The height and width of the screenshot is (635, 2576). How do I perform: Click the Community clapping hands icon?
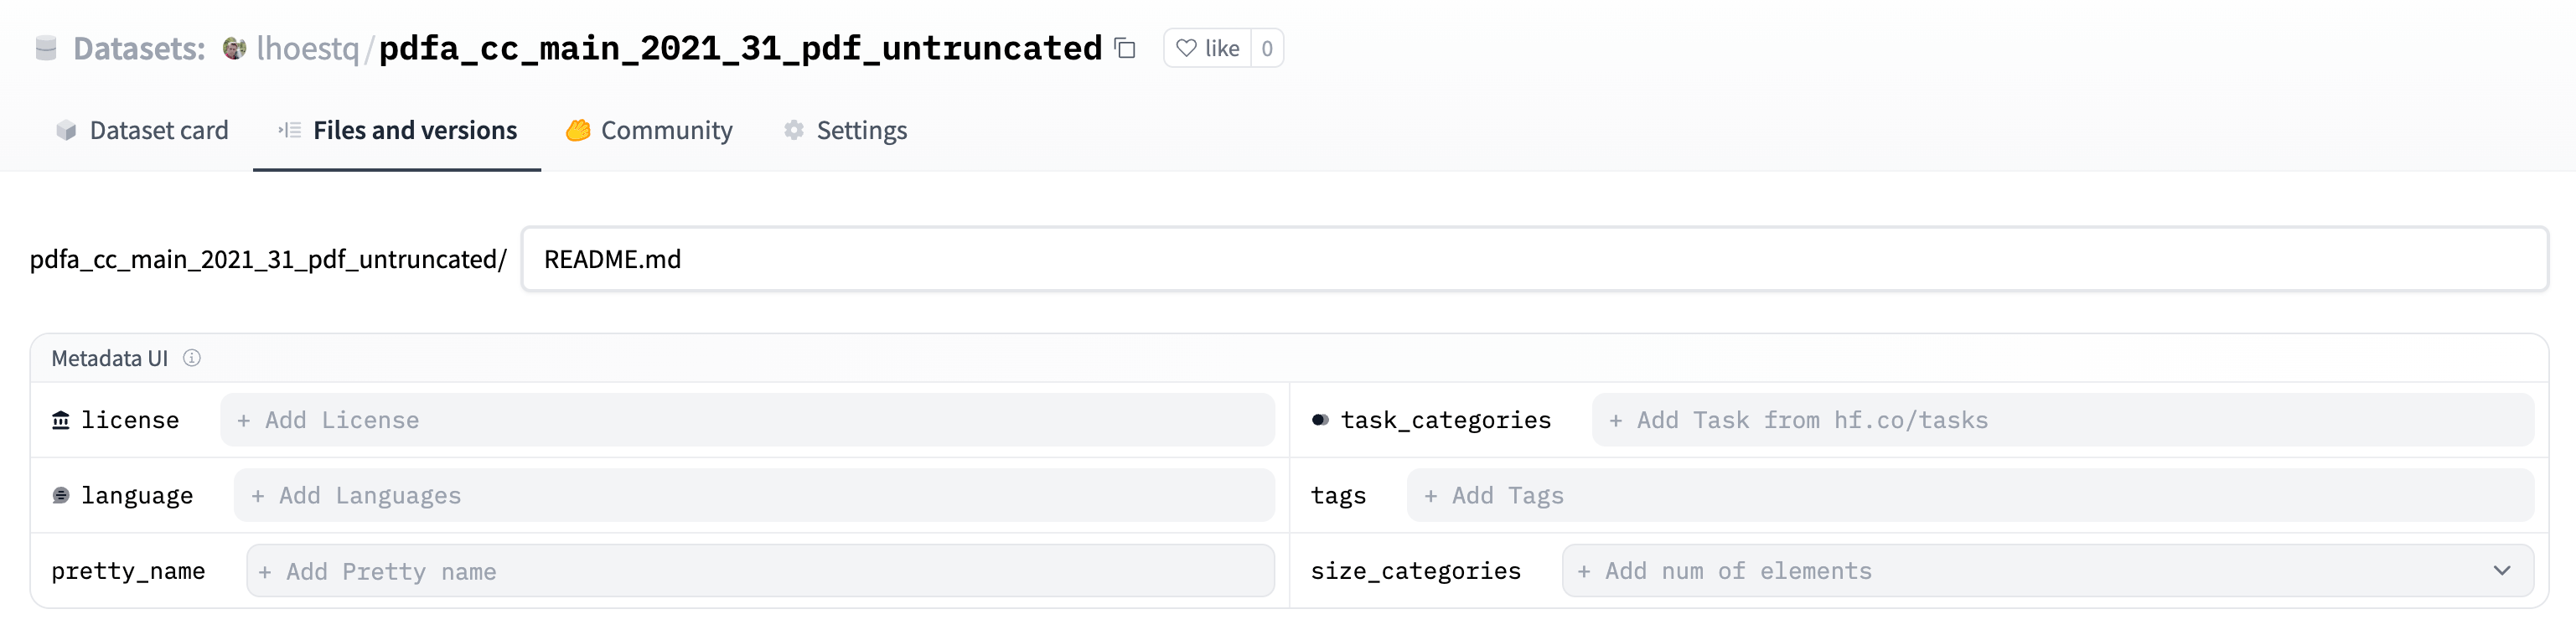click(x=578, y=130)
